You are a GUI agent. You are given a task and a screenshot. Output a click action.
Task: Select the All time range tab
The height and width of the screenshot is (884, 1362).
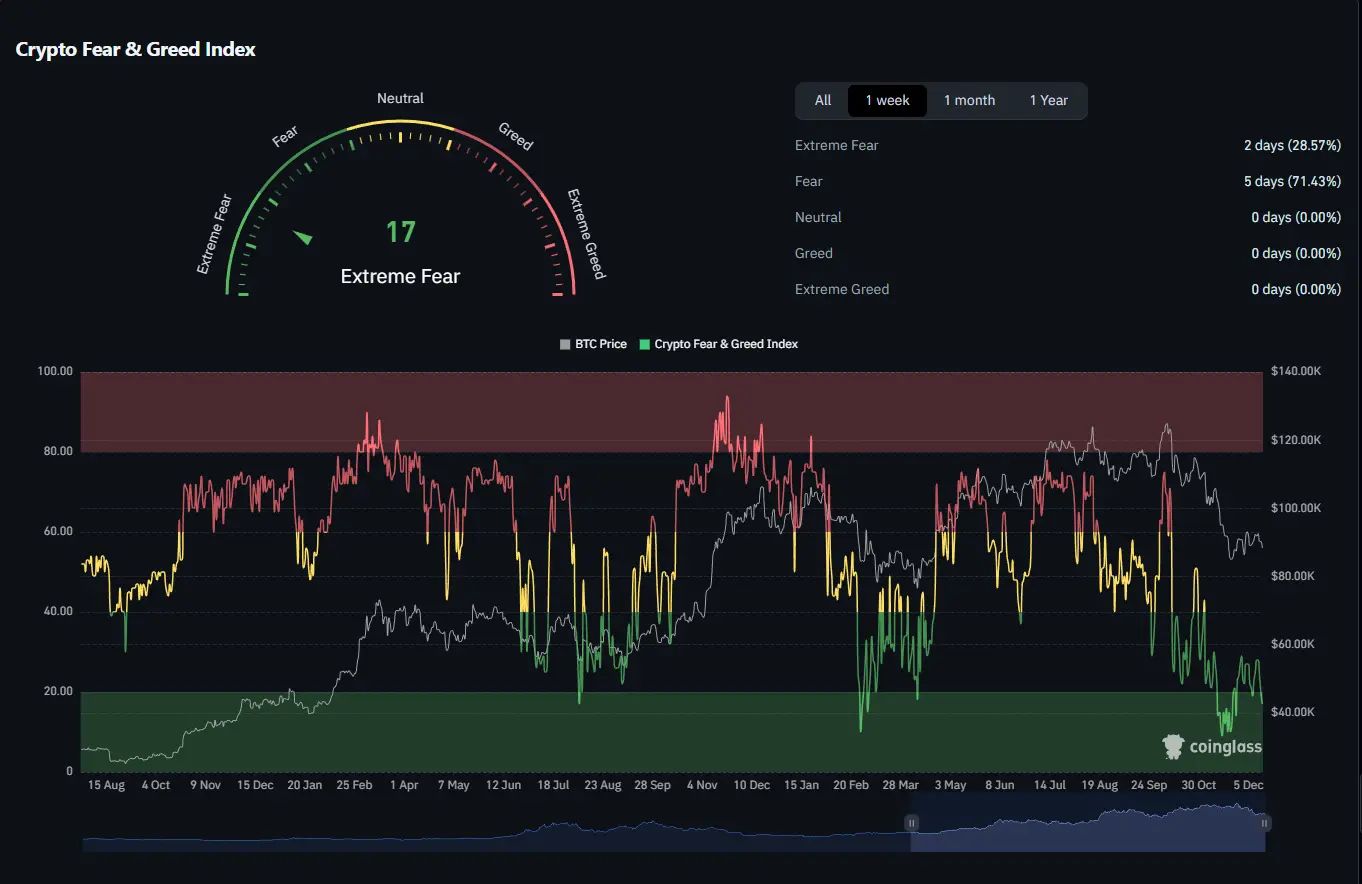click(x=822, y=100)
